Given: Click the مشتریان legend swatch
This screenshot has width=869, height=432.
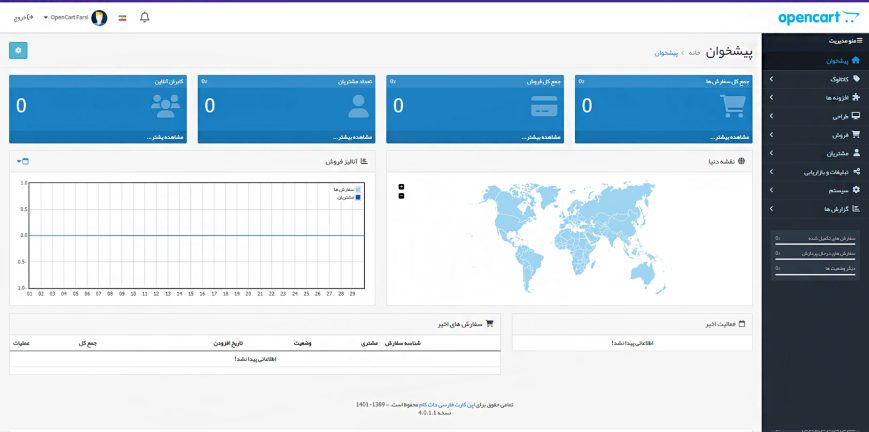Looking at the screenshot, I should pyautogui.click(x=357, y=197).
